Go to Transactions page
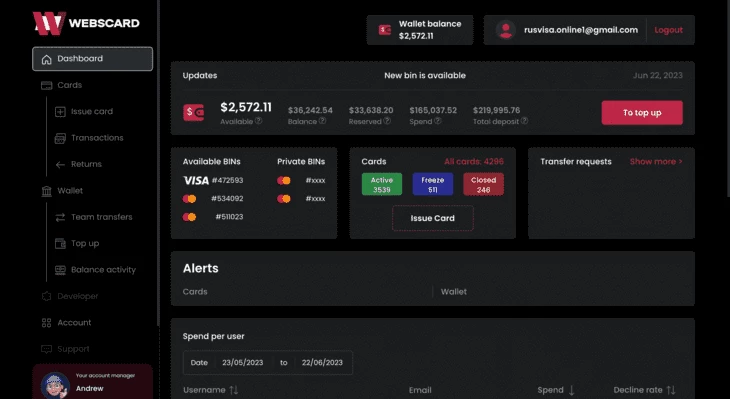730x399 pixels. click(97, 138)
